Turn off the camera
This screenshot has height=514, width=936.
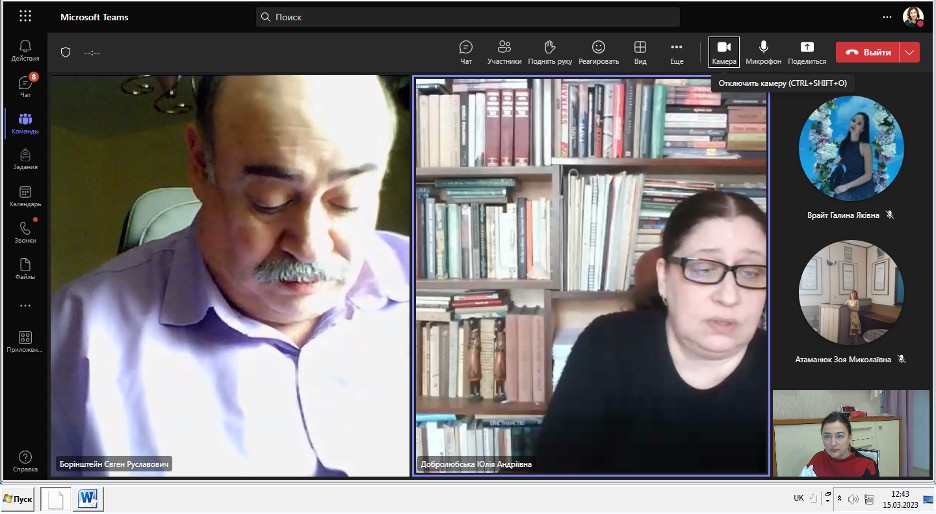(x=723, y=51)
